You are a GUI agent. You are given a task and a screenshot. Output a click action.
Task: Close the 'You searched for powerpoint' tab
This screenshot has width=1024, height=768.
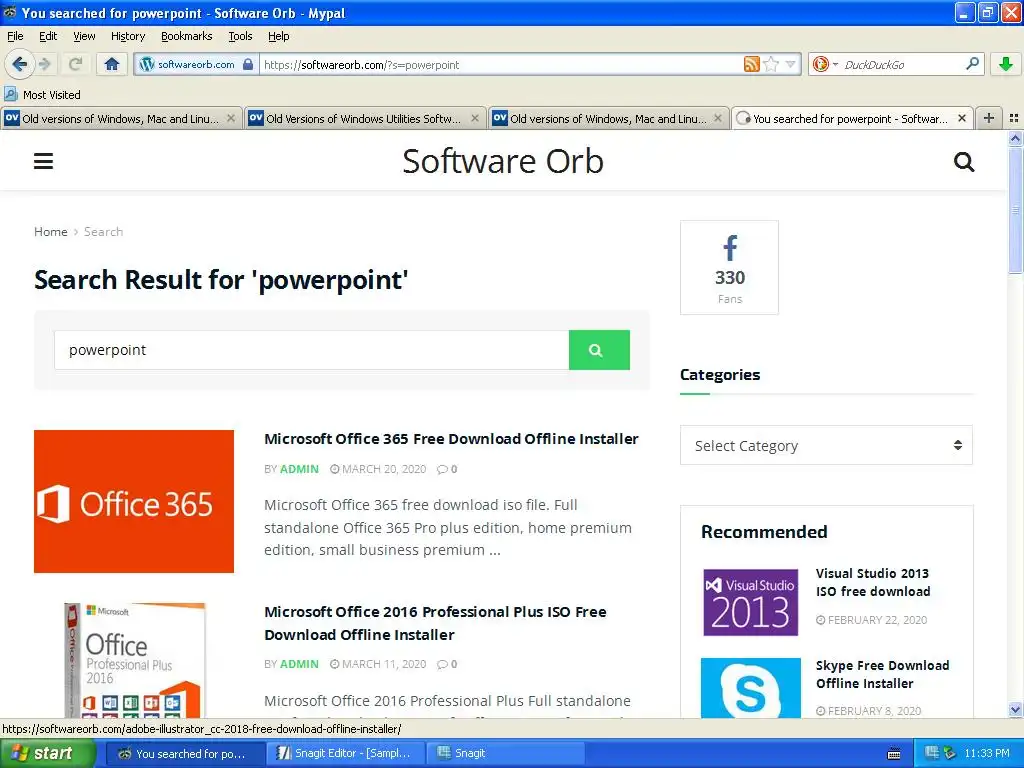pos(961,118)
